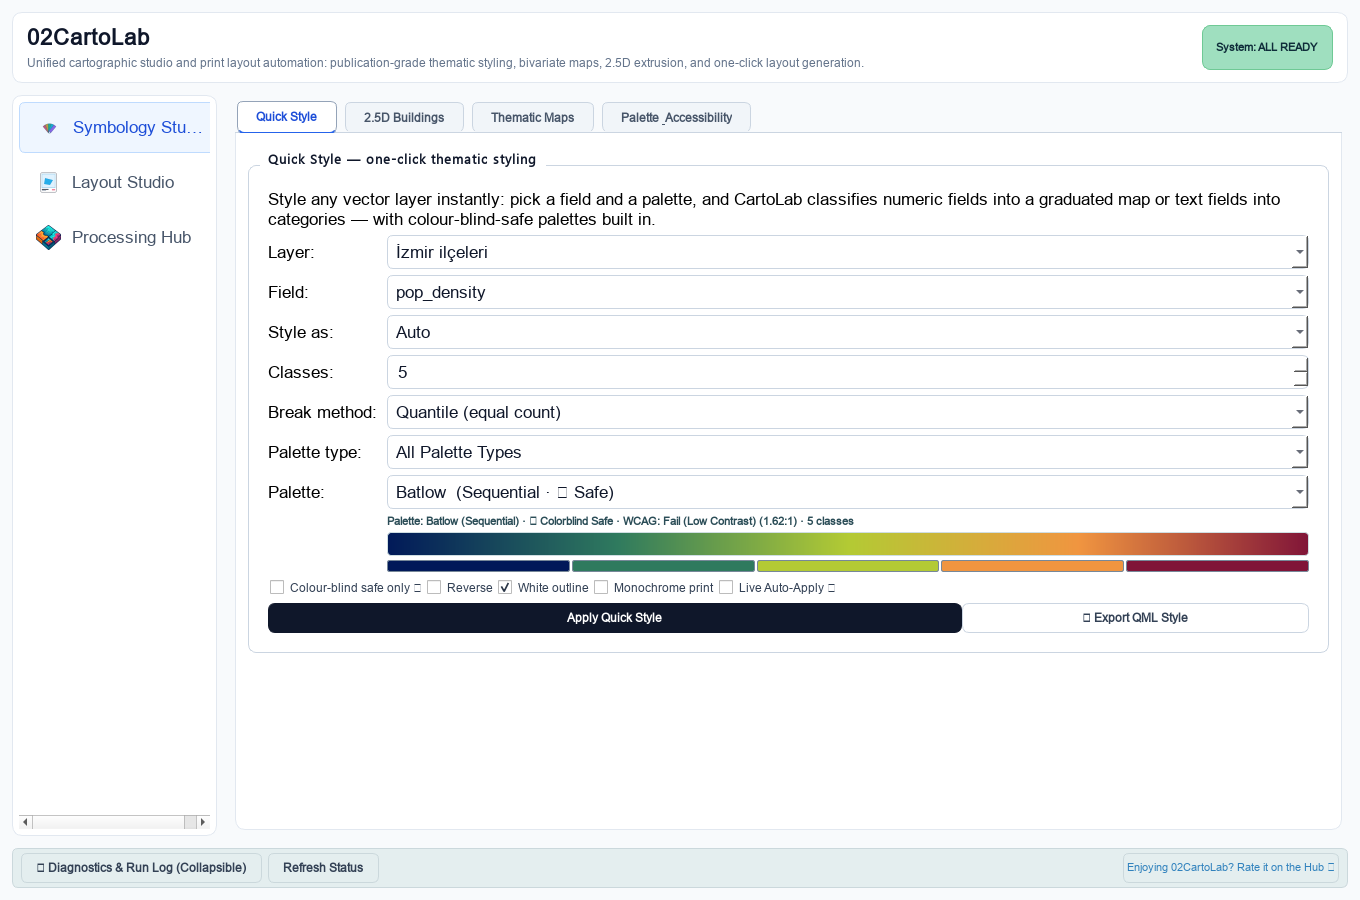The width and height of the screenshot is (1360, 900).
Task: Turn on Live Auto-Apply checkbox
Action: pos(726,588)
